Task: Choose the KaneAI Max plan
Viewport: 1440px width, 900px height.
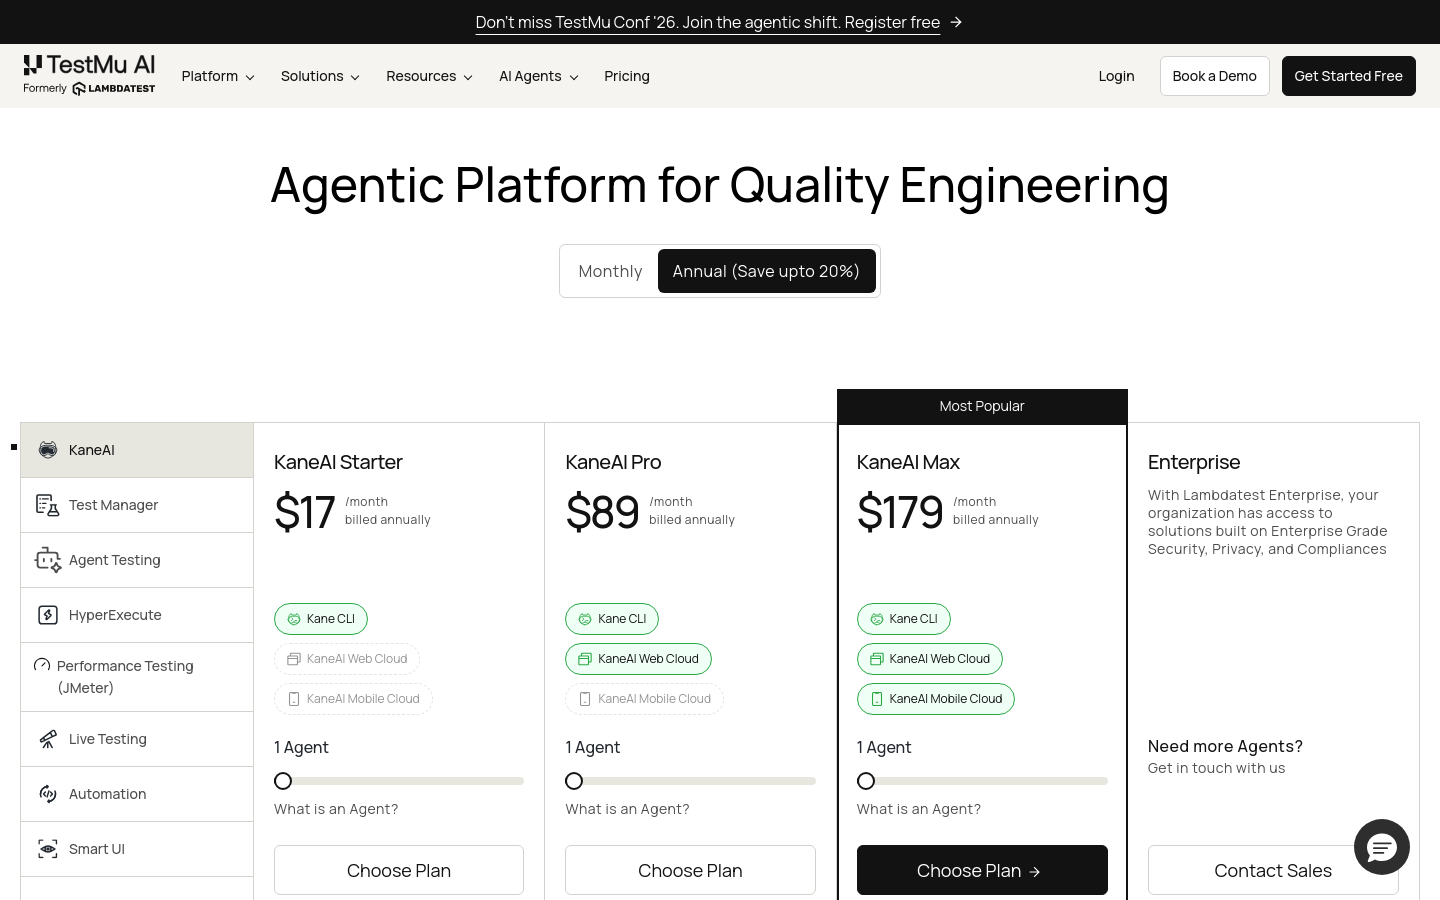Action: pos(982,870)
